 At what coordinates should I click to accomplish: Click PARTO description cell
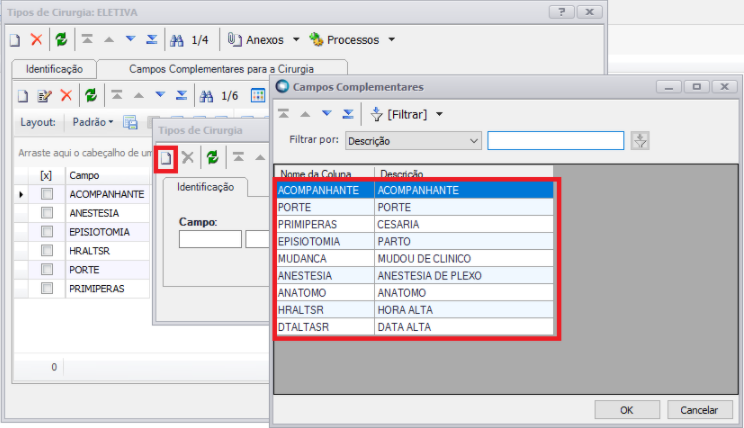click(x=464, y=242)
